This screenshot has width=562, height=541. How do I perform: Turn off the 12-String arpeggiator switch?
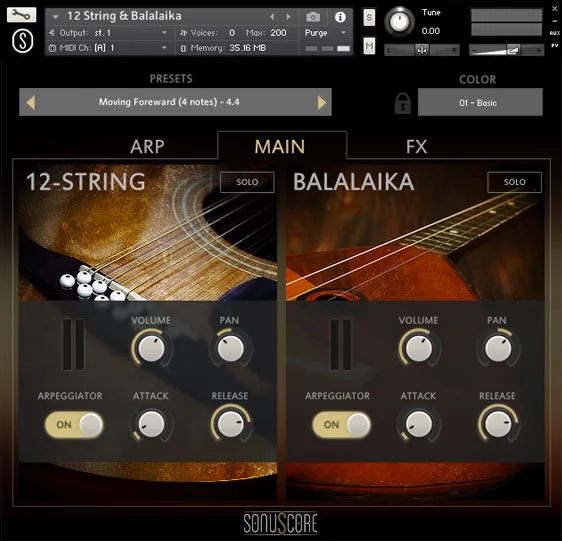(74, 424)
